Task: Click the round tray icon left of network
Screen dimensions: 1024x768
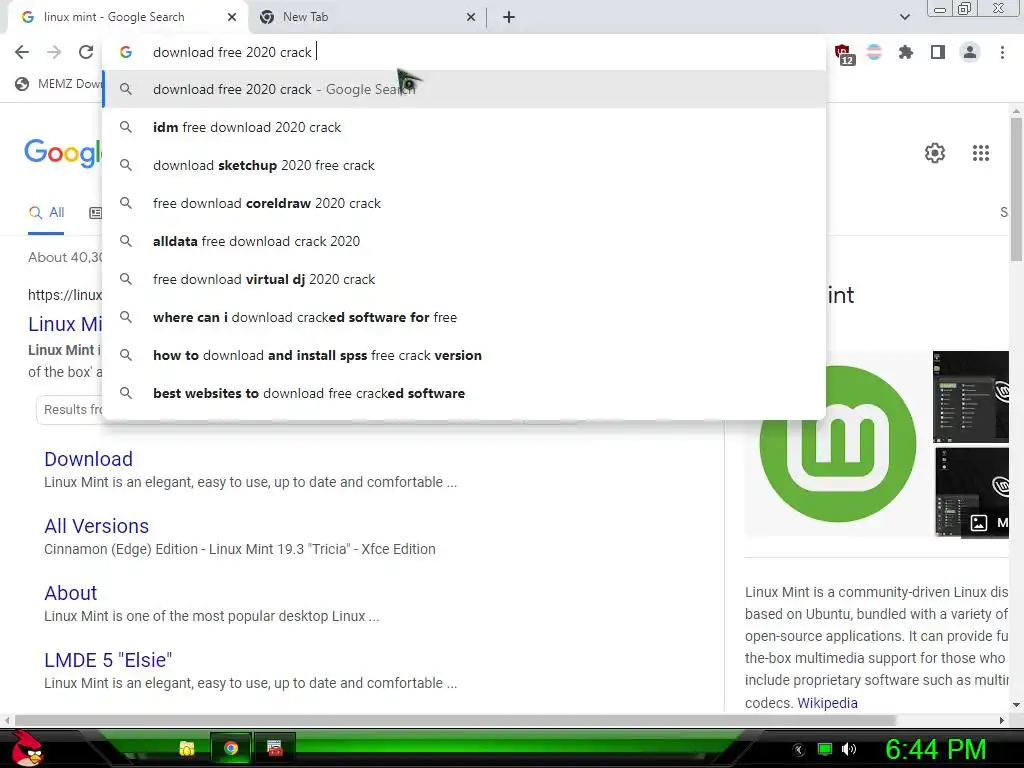Action: click(x=799, y=750)
